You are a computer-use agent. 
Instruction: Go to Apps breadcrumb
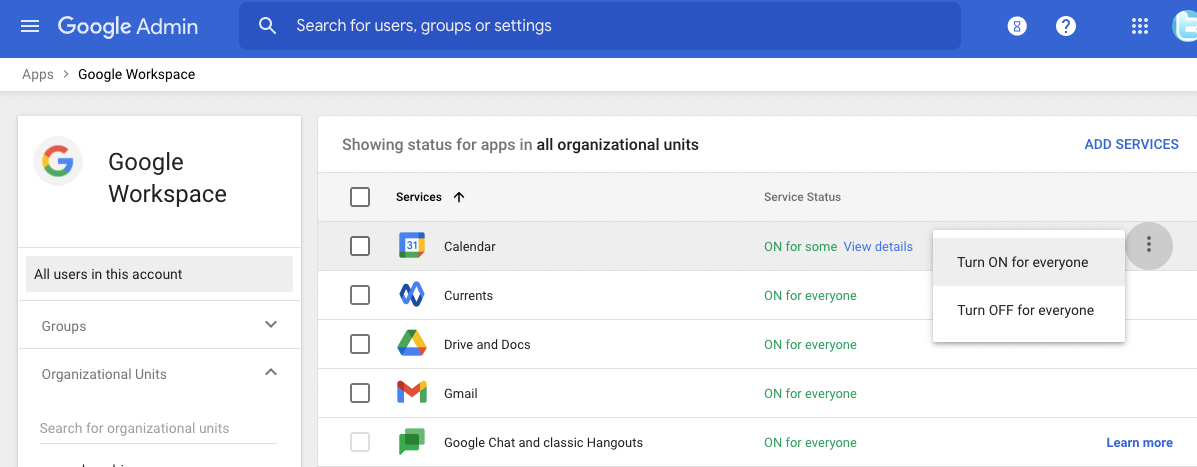(37, 74)
